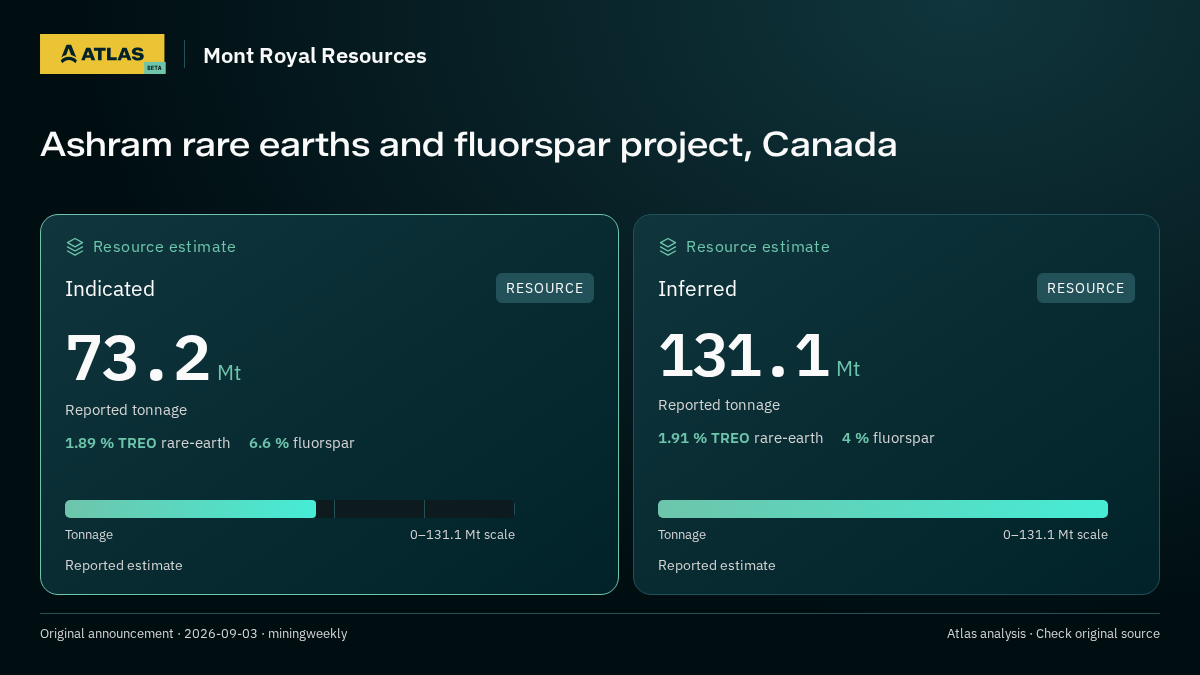This screenshot has width=1200, height=675.
Task: Click the 1.89 % TREO rare-earth grade
Action: (148, 443)
